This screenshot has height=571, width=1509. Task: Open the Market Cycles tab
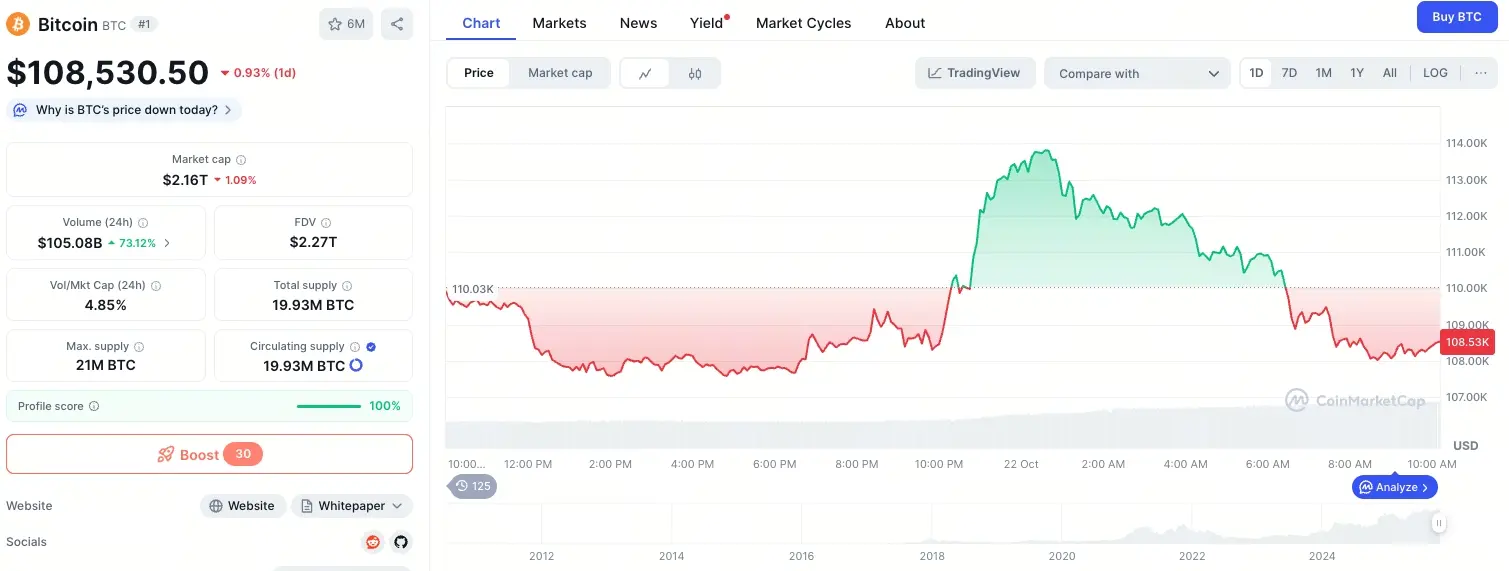(x=803, y=23)
